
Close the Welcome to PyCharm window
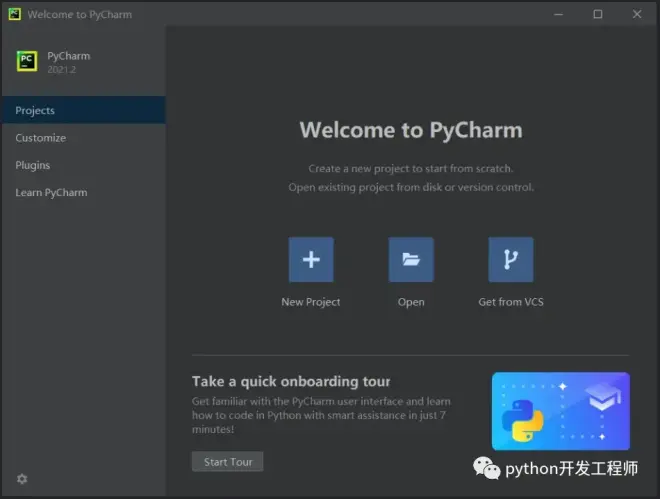637,14
